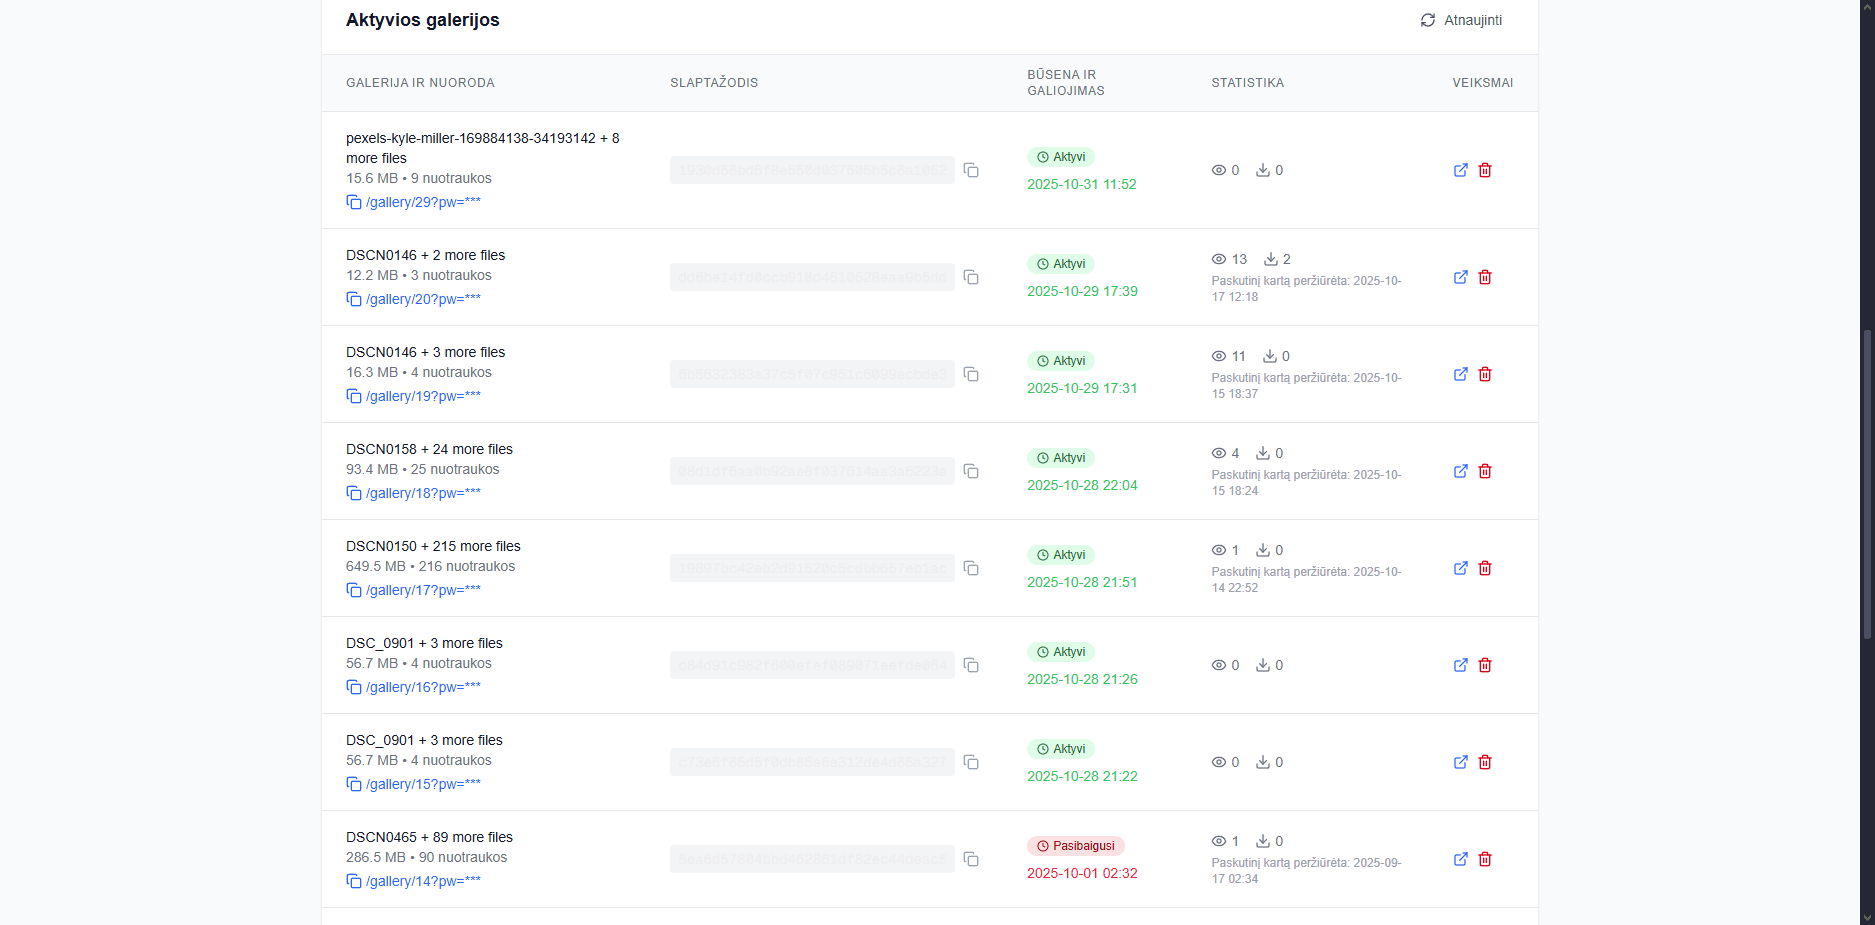The height and width of the screenshot is (925, 1875).
Task: Click the STATISTIKA column header
Action: click(x=1247, y=82)
